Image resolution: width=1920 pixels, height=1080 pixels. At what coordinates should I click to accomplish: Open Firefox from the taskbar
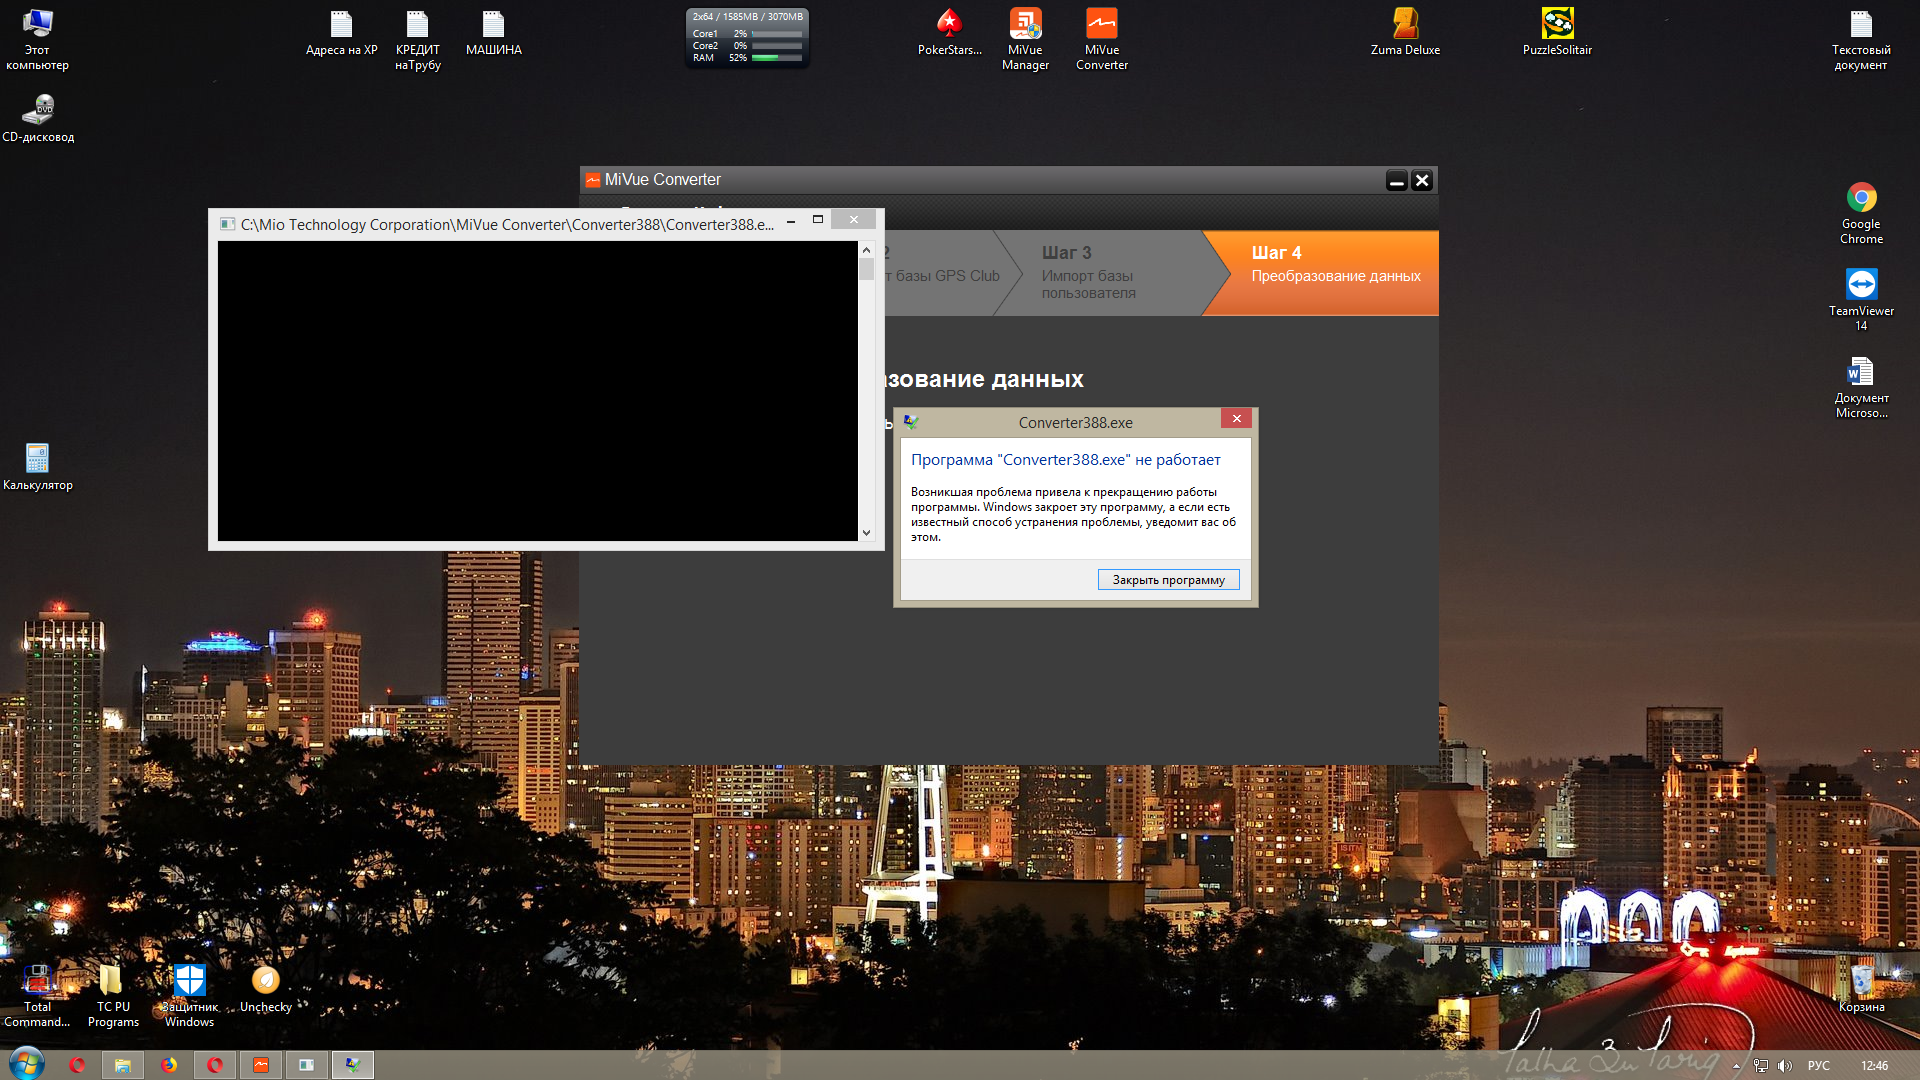[x=168, y=1065]
